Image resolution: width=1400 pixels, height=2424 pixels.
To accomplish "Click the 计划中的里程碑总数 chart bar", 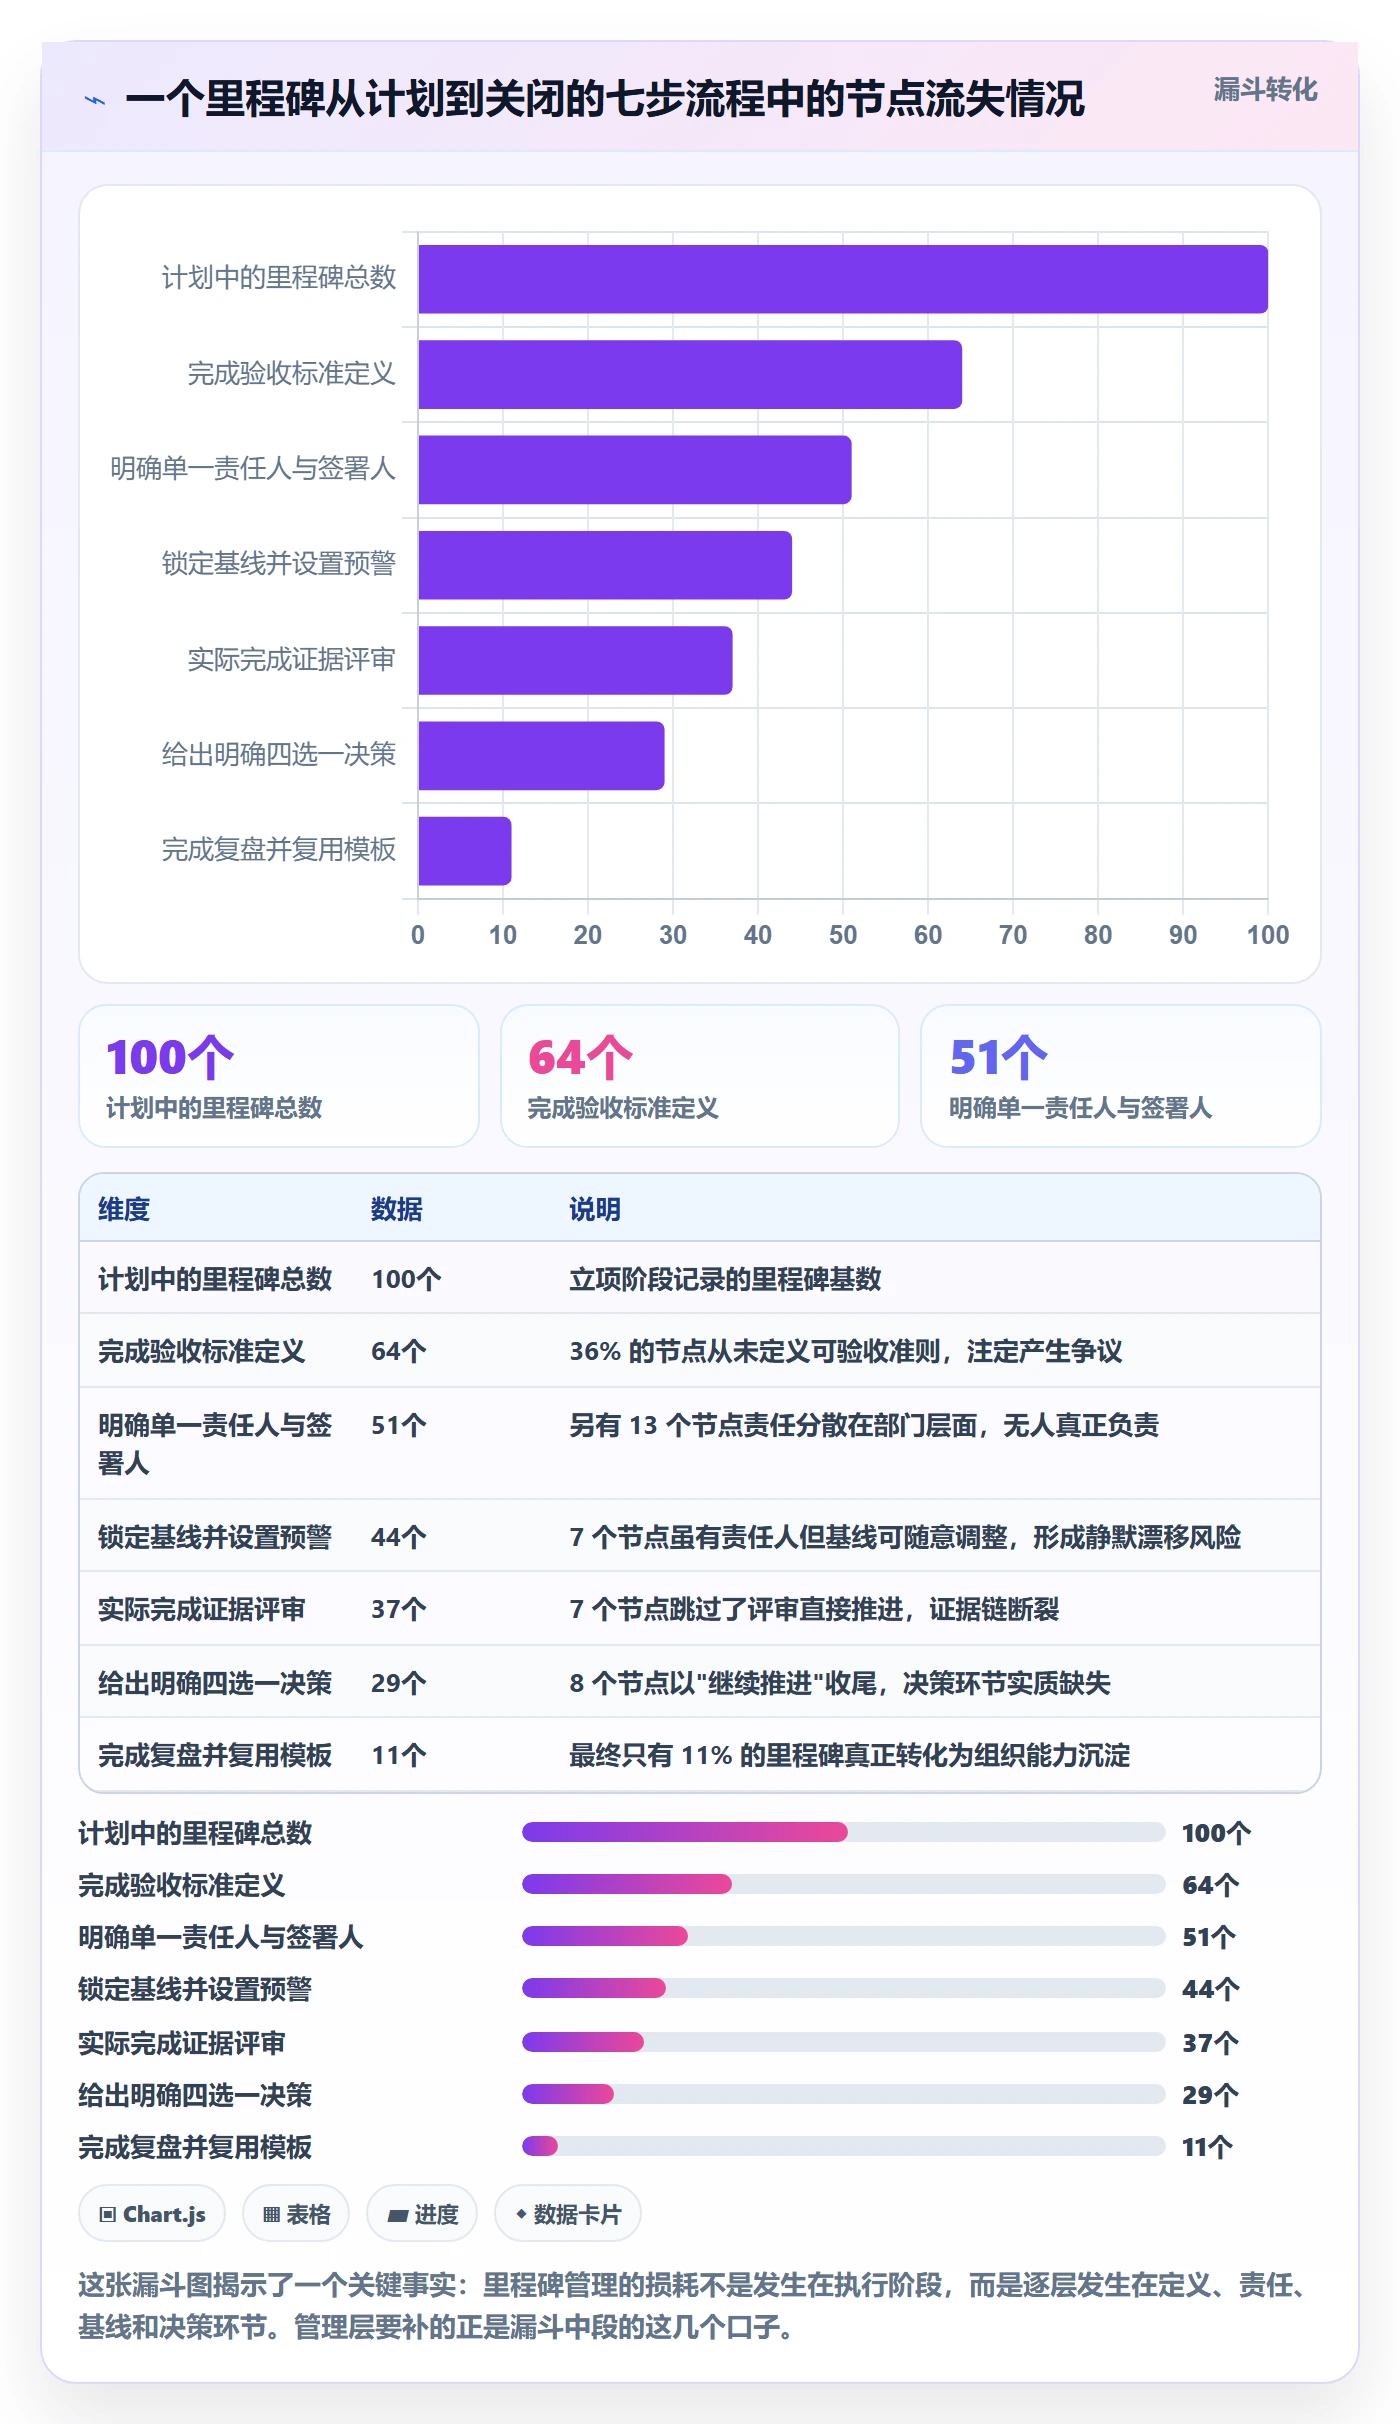I will tap(843, 279).
